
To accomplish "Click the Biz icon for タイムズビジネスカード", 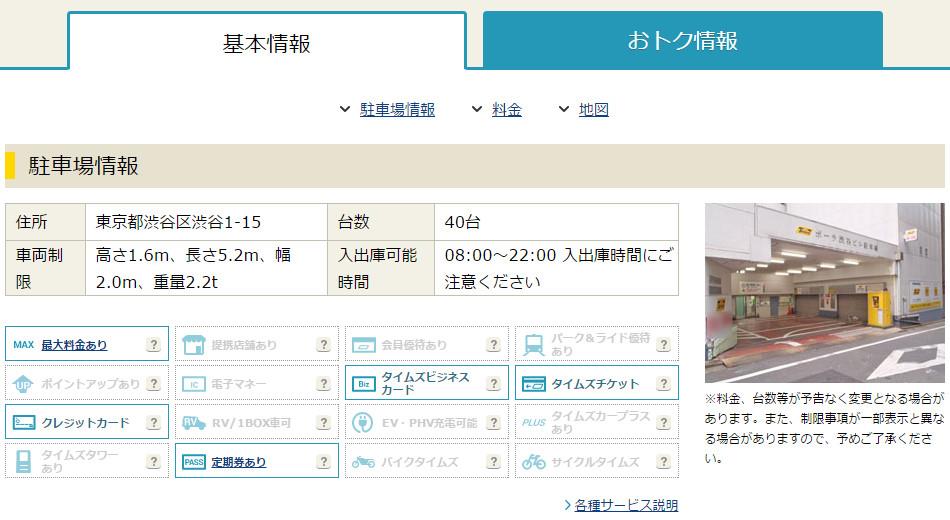I will [x=364, y=384].
